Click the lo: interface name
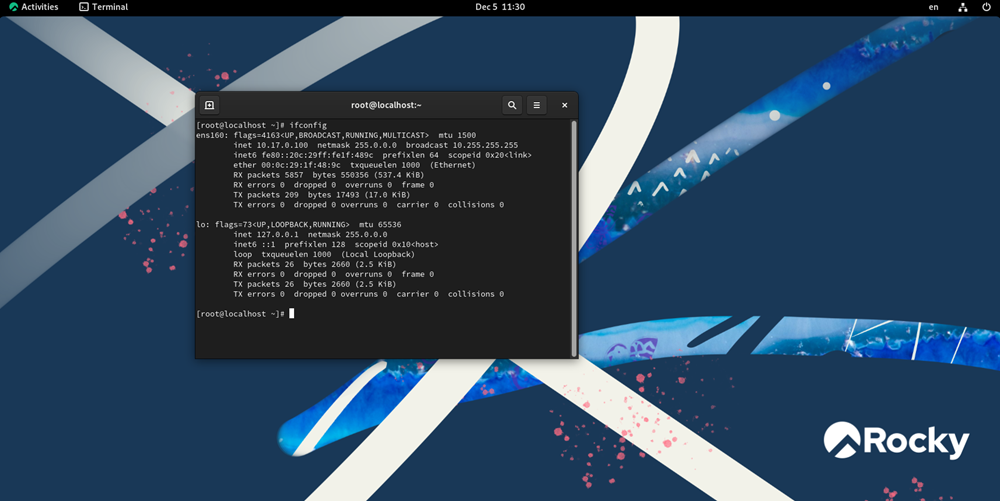 click(x=203, y=224)
